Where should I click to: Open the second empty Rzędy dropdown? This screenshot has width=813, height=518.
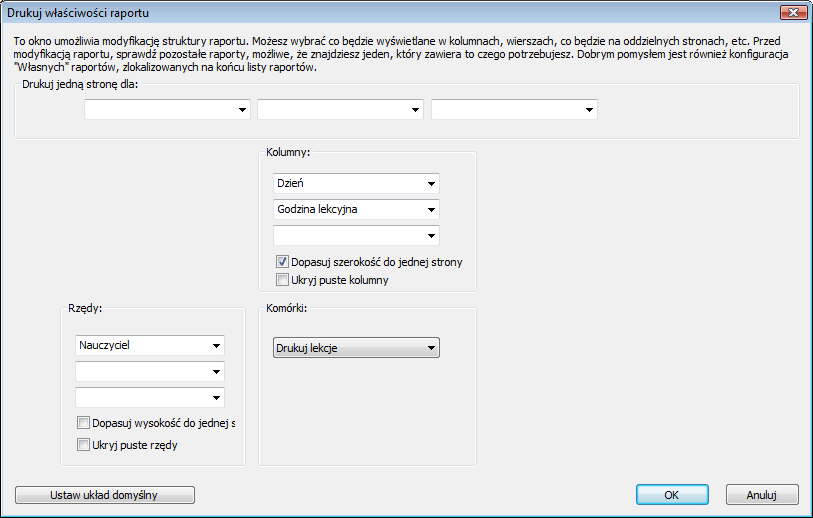point(150,372)
